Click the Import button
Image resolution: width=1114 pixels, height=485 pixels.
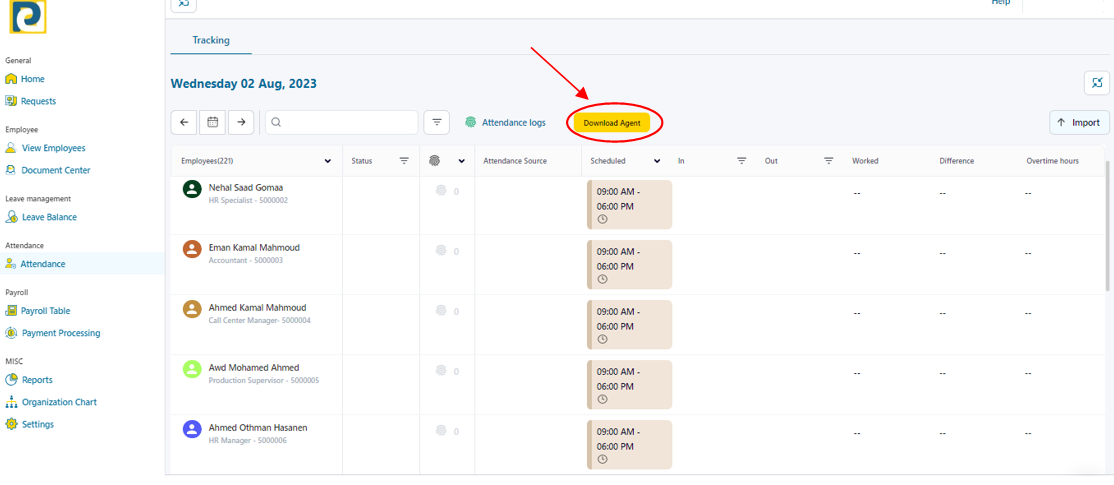(x=1079, y=122)
